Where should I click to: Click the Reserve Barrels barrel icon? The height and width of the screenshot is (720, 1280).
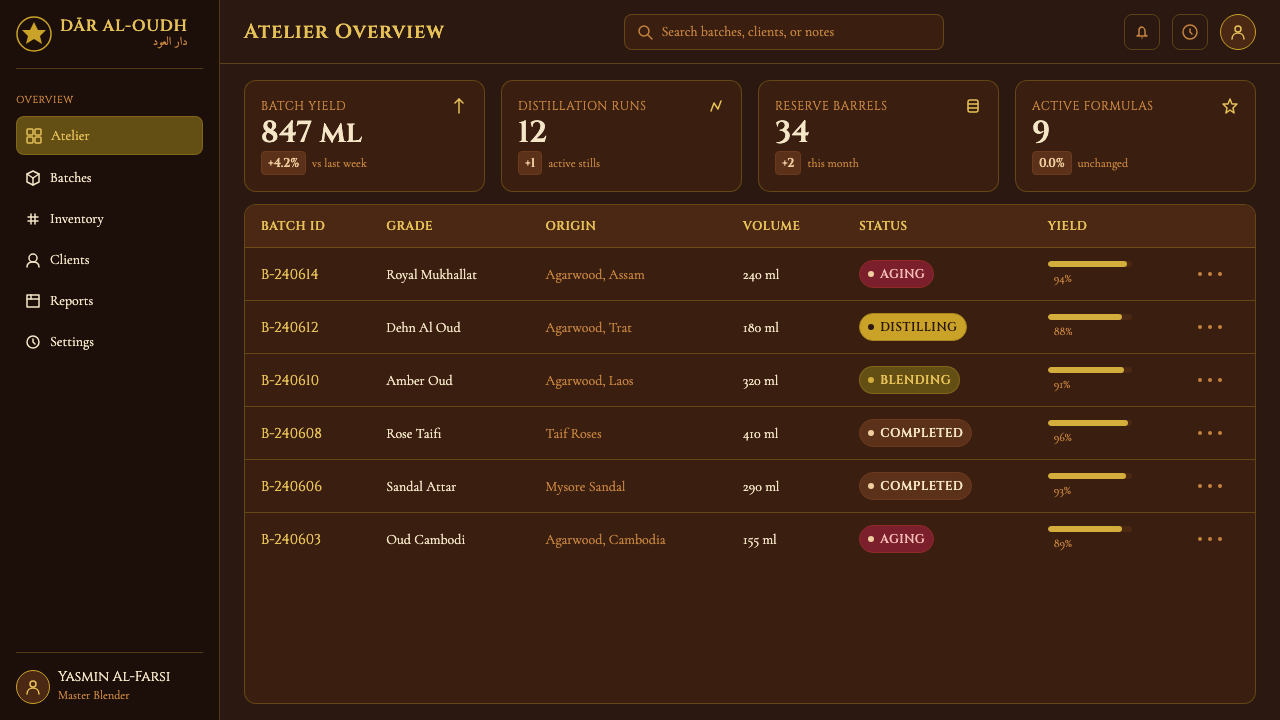click(973, 106)
